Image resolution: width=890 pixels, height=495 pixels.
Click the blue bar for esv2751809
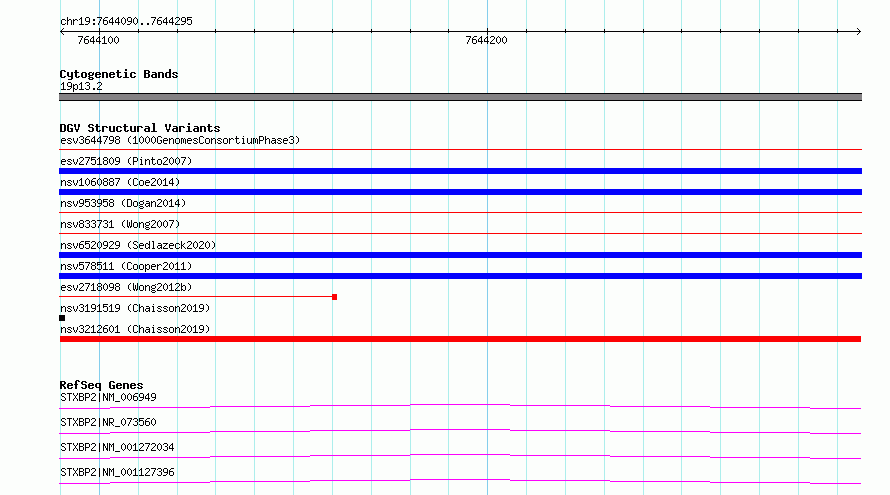460,171
